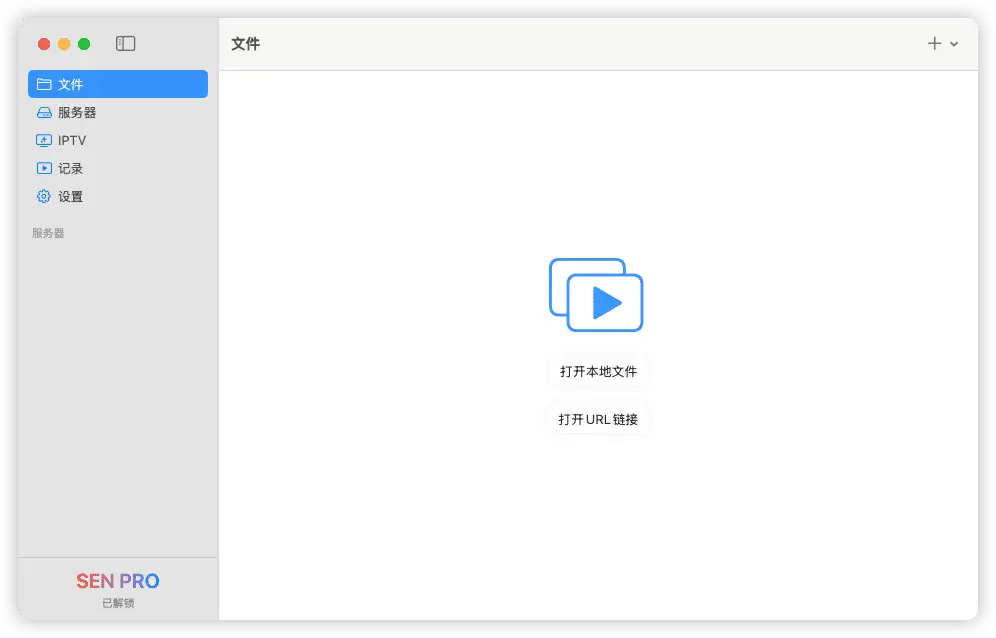
Task: Open settings via the gear icon
Action: [45, 196]
